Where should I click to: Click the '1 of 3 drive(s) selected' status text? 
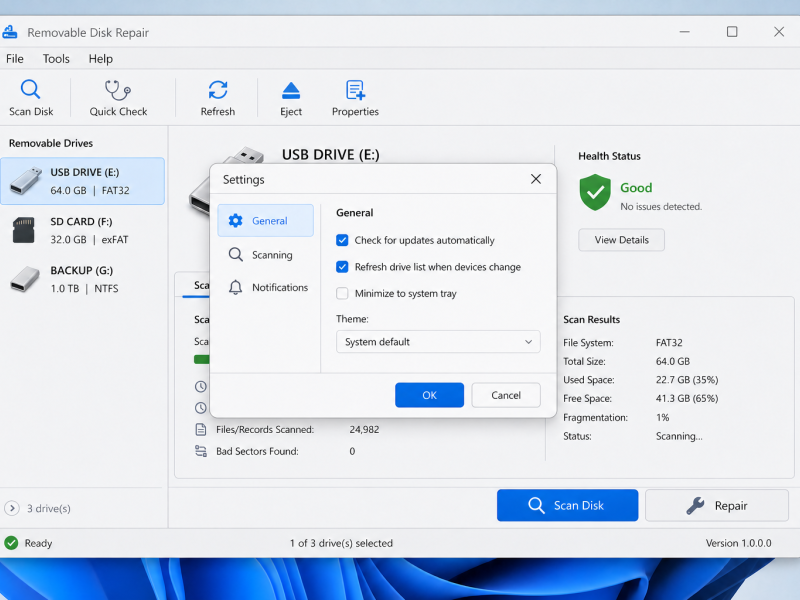[x=341, y=543]
